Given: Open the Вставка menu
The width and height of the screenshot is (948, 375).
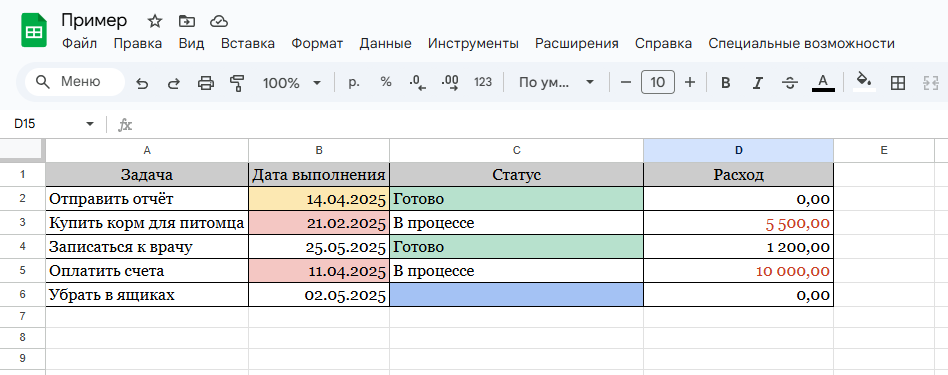Looking at the screenshot, I should (248, 44).
